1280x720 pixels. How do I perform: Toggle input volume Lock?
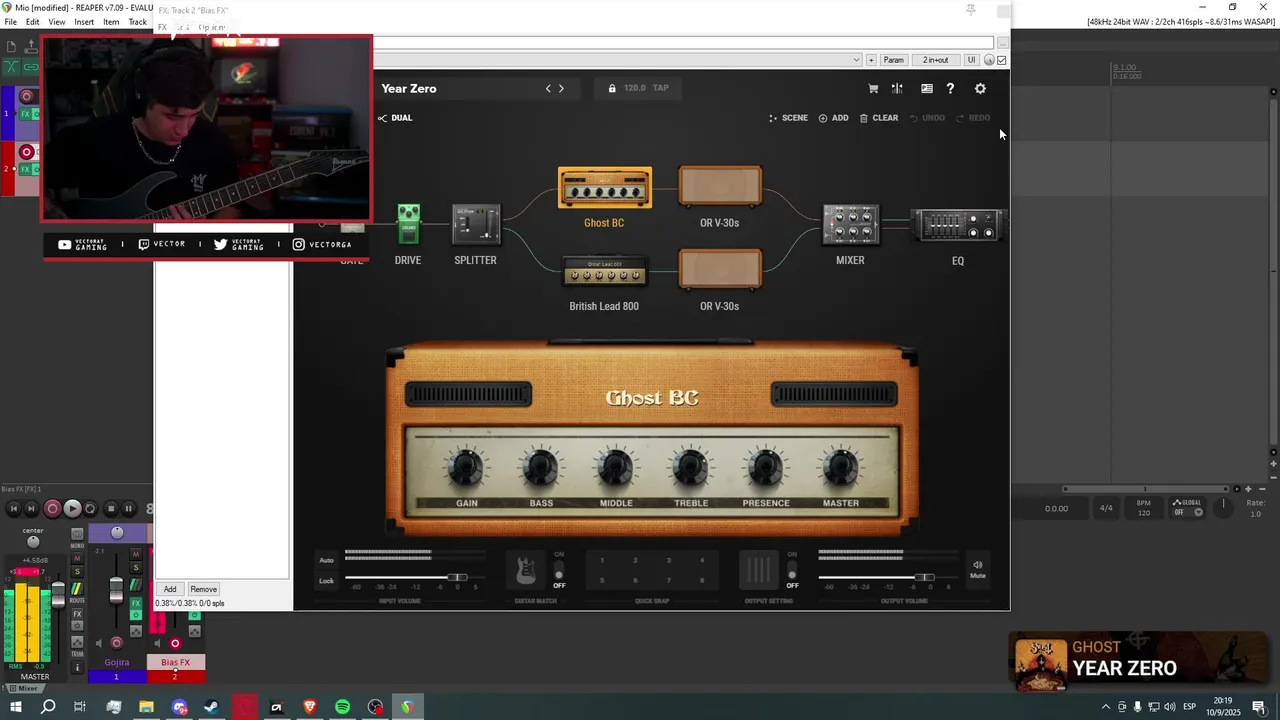point(326,580)
